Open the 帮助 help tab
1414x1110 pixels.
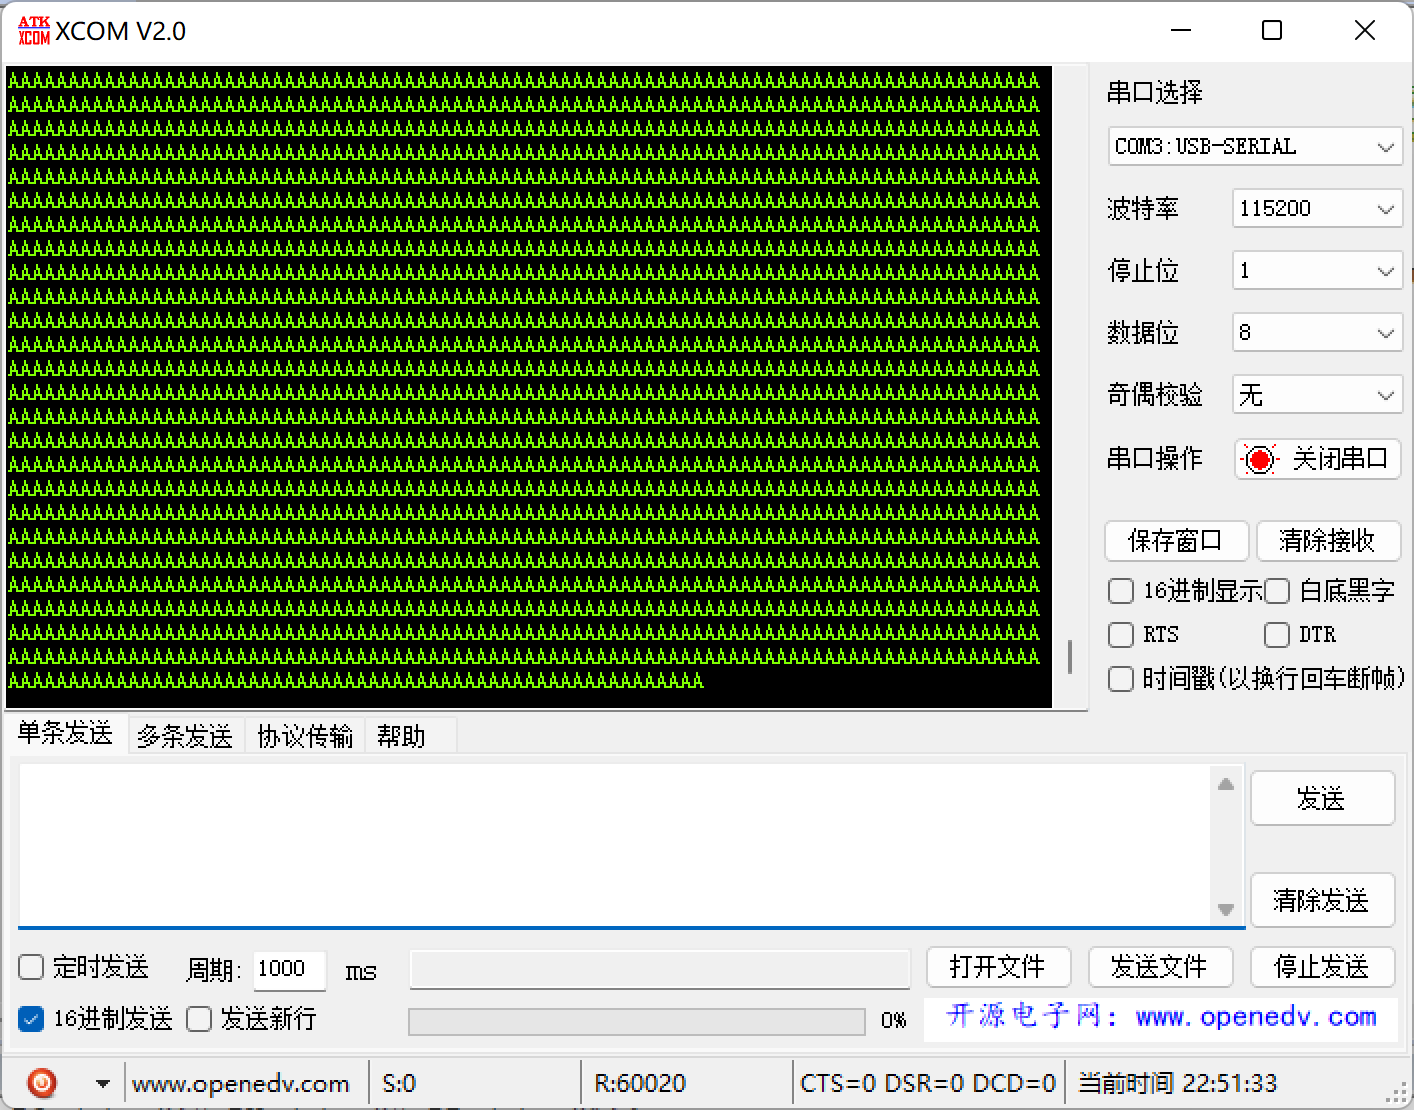click(x=400, y=735)
